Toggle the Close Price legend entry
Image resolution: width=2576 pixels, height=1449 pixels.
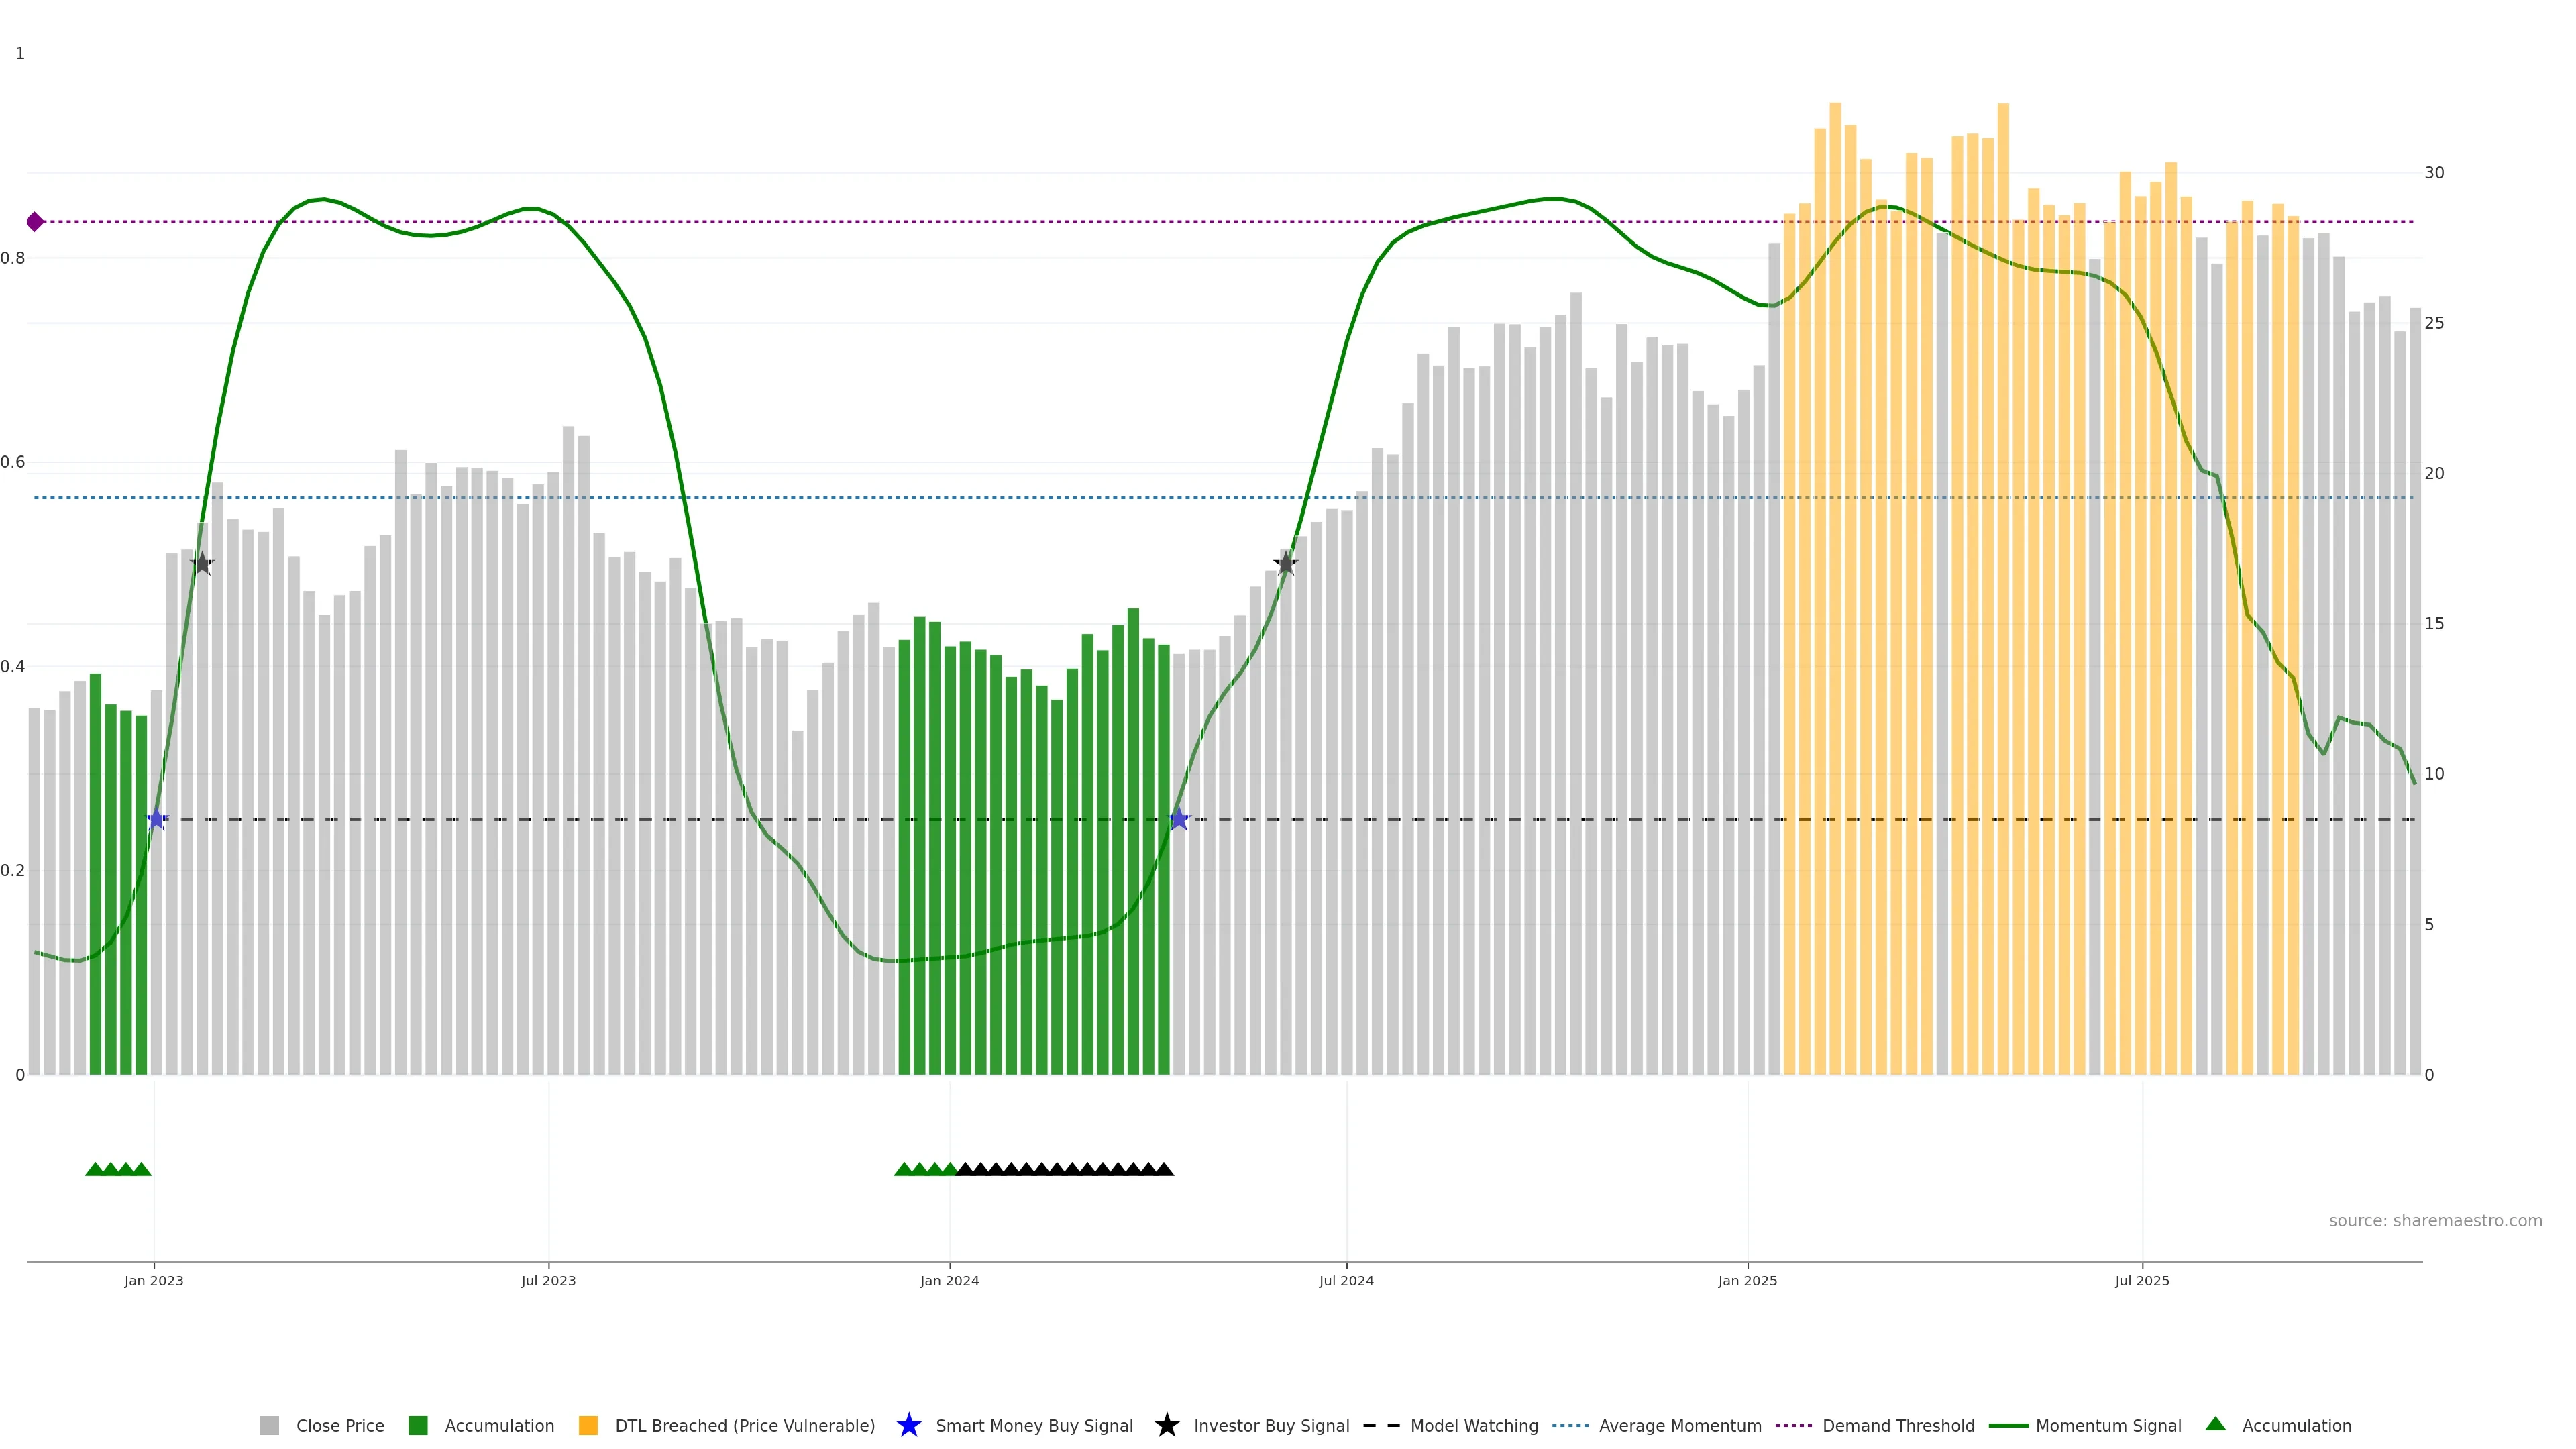point(339,1425)
